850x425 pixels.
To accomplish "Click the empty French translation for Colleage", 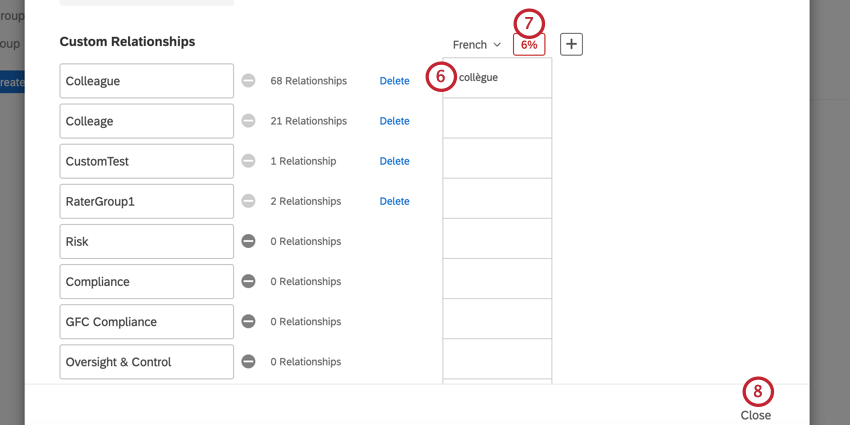I will click(x=497, y=118).
